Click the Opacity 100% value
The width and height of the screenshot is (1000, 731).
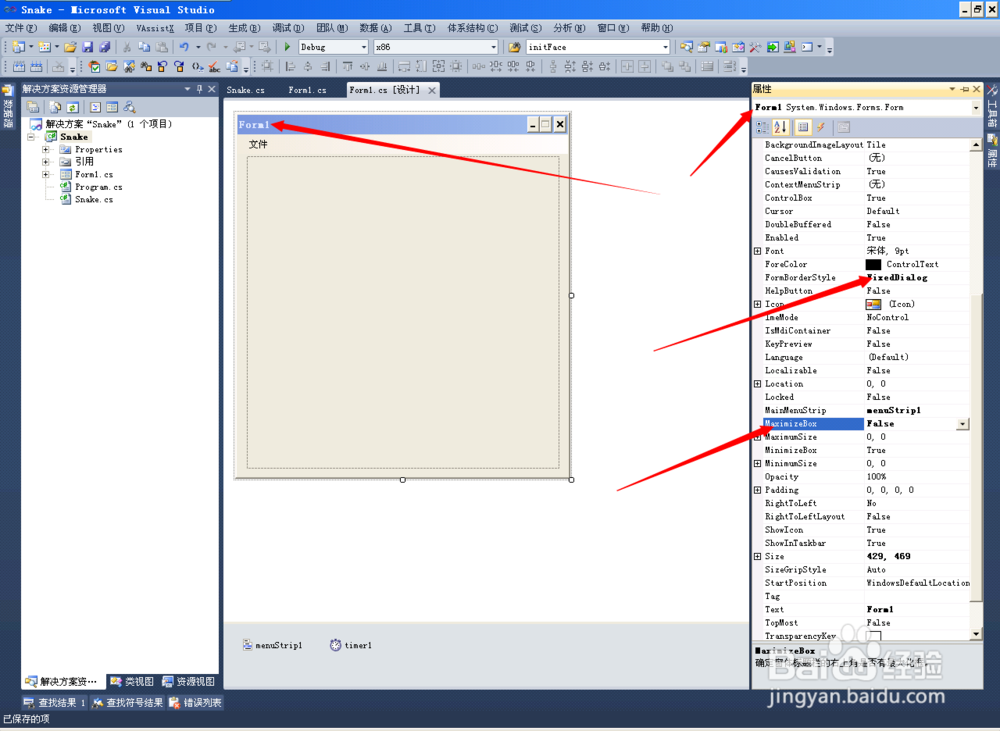tap(876, 477)
